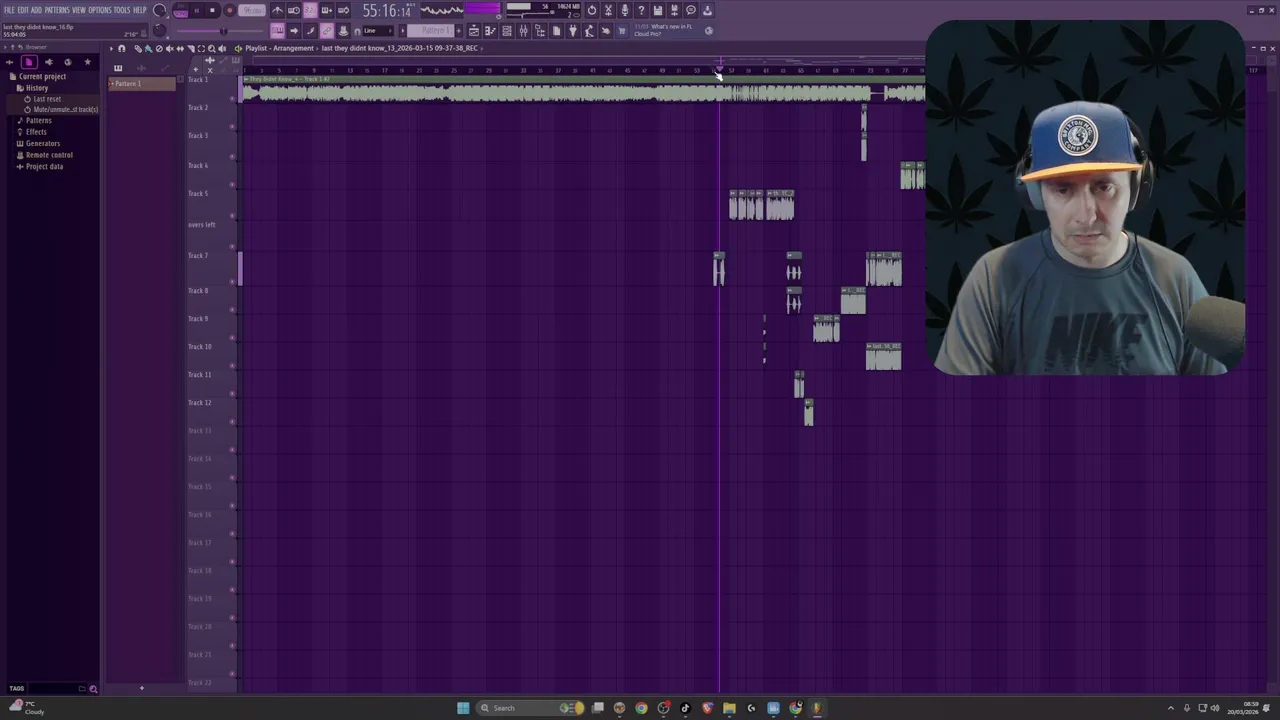Open the ADD menu

point(36,10)
